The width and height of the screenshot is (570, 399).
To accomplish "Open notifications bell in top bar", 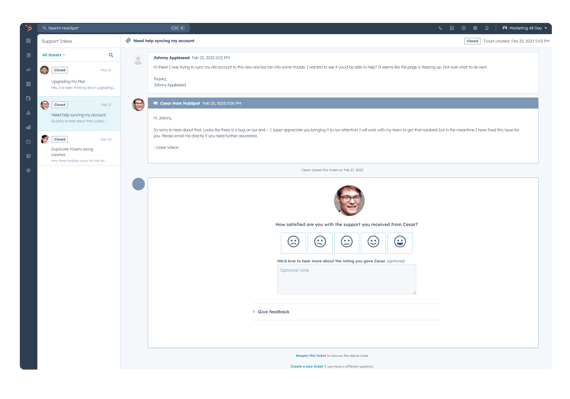I will click(x=487, y=28).
